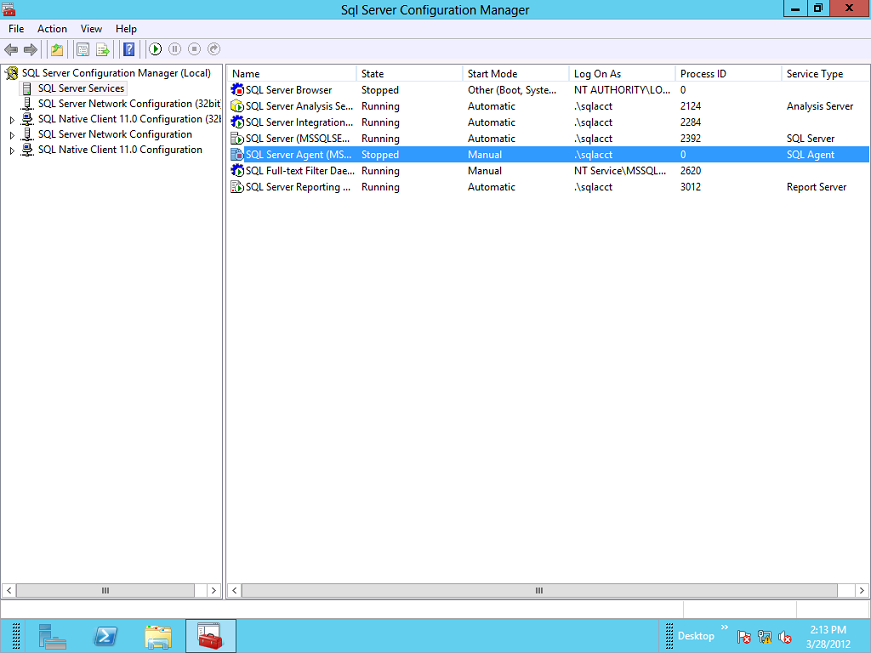Image resolution: width=871 pixels, height=653 pixels.
Task: Click the NT AUTHORITY\LO... log on cell
Action: pos(622,90)
